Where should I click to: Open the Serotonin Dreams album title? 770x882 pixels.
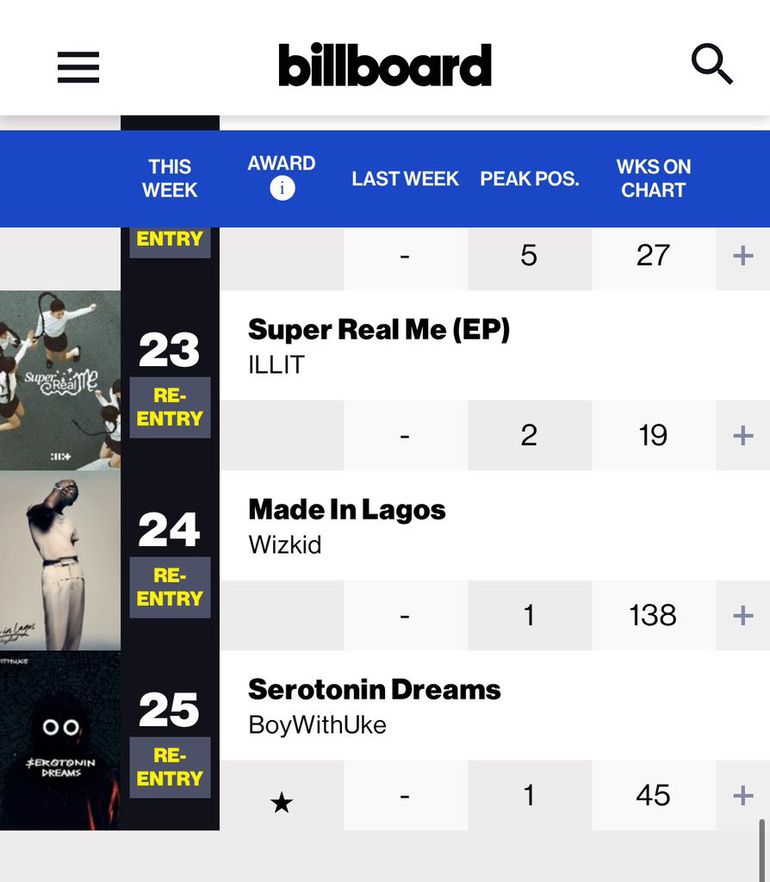click(x=374, y=689)
